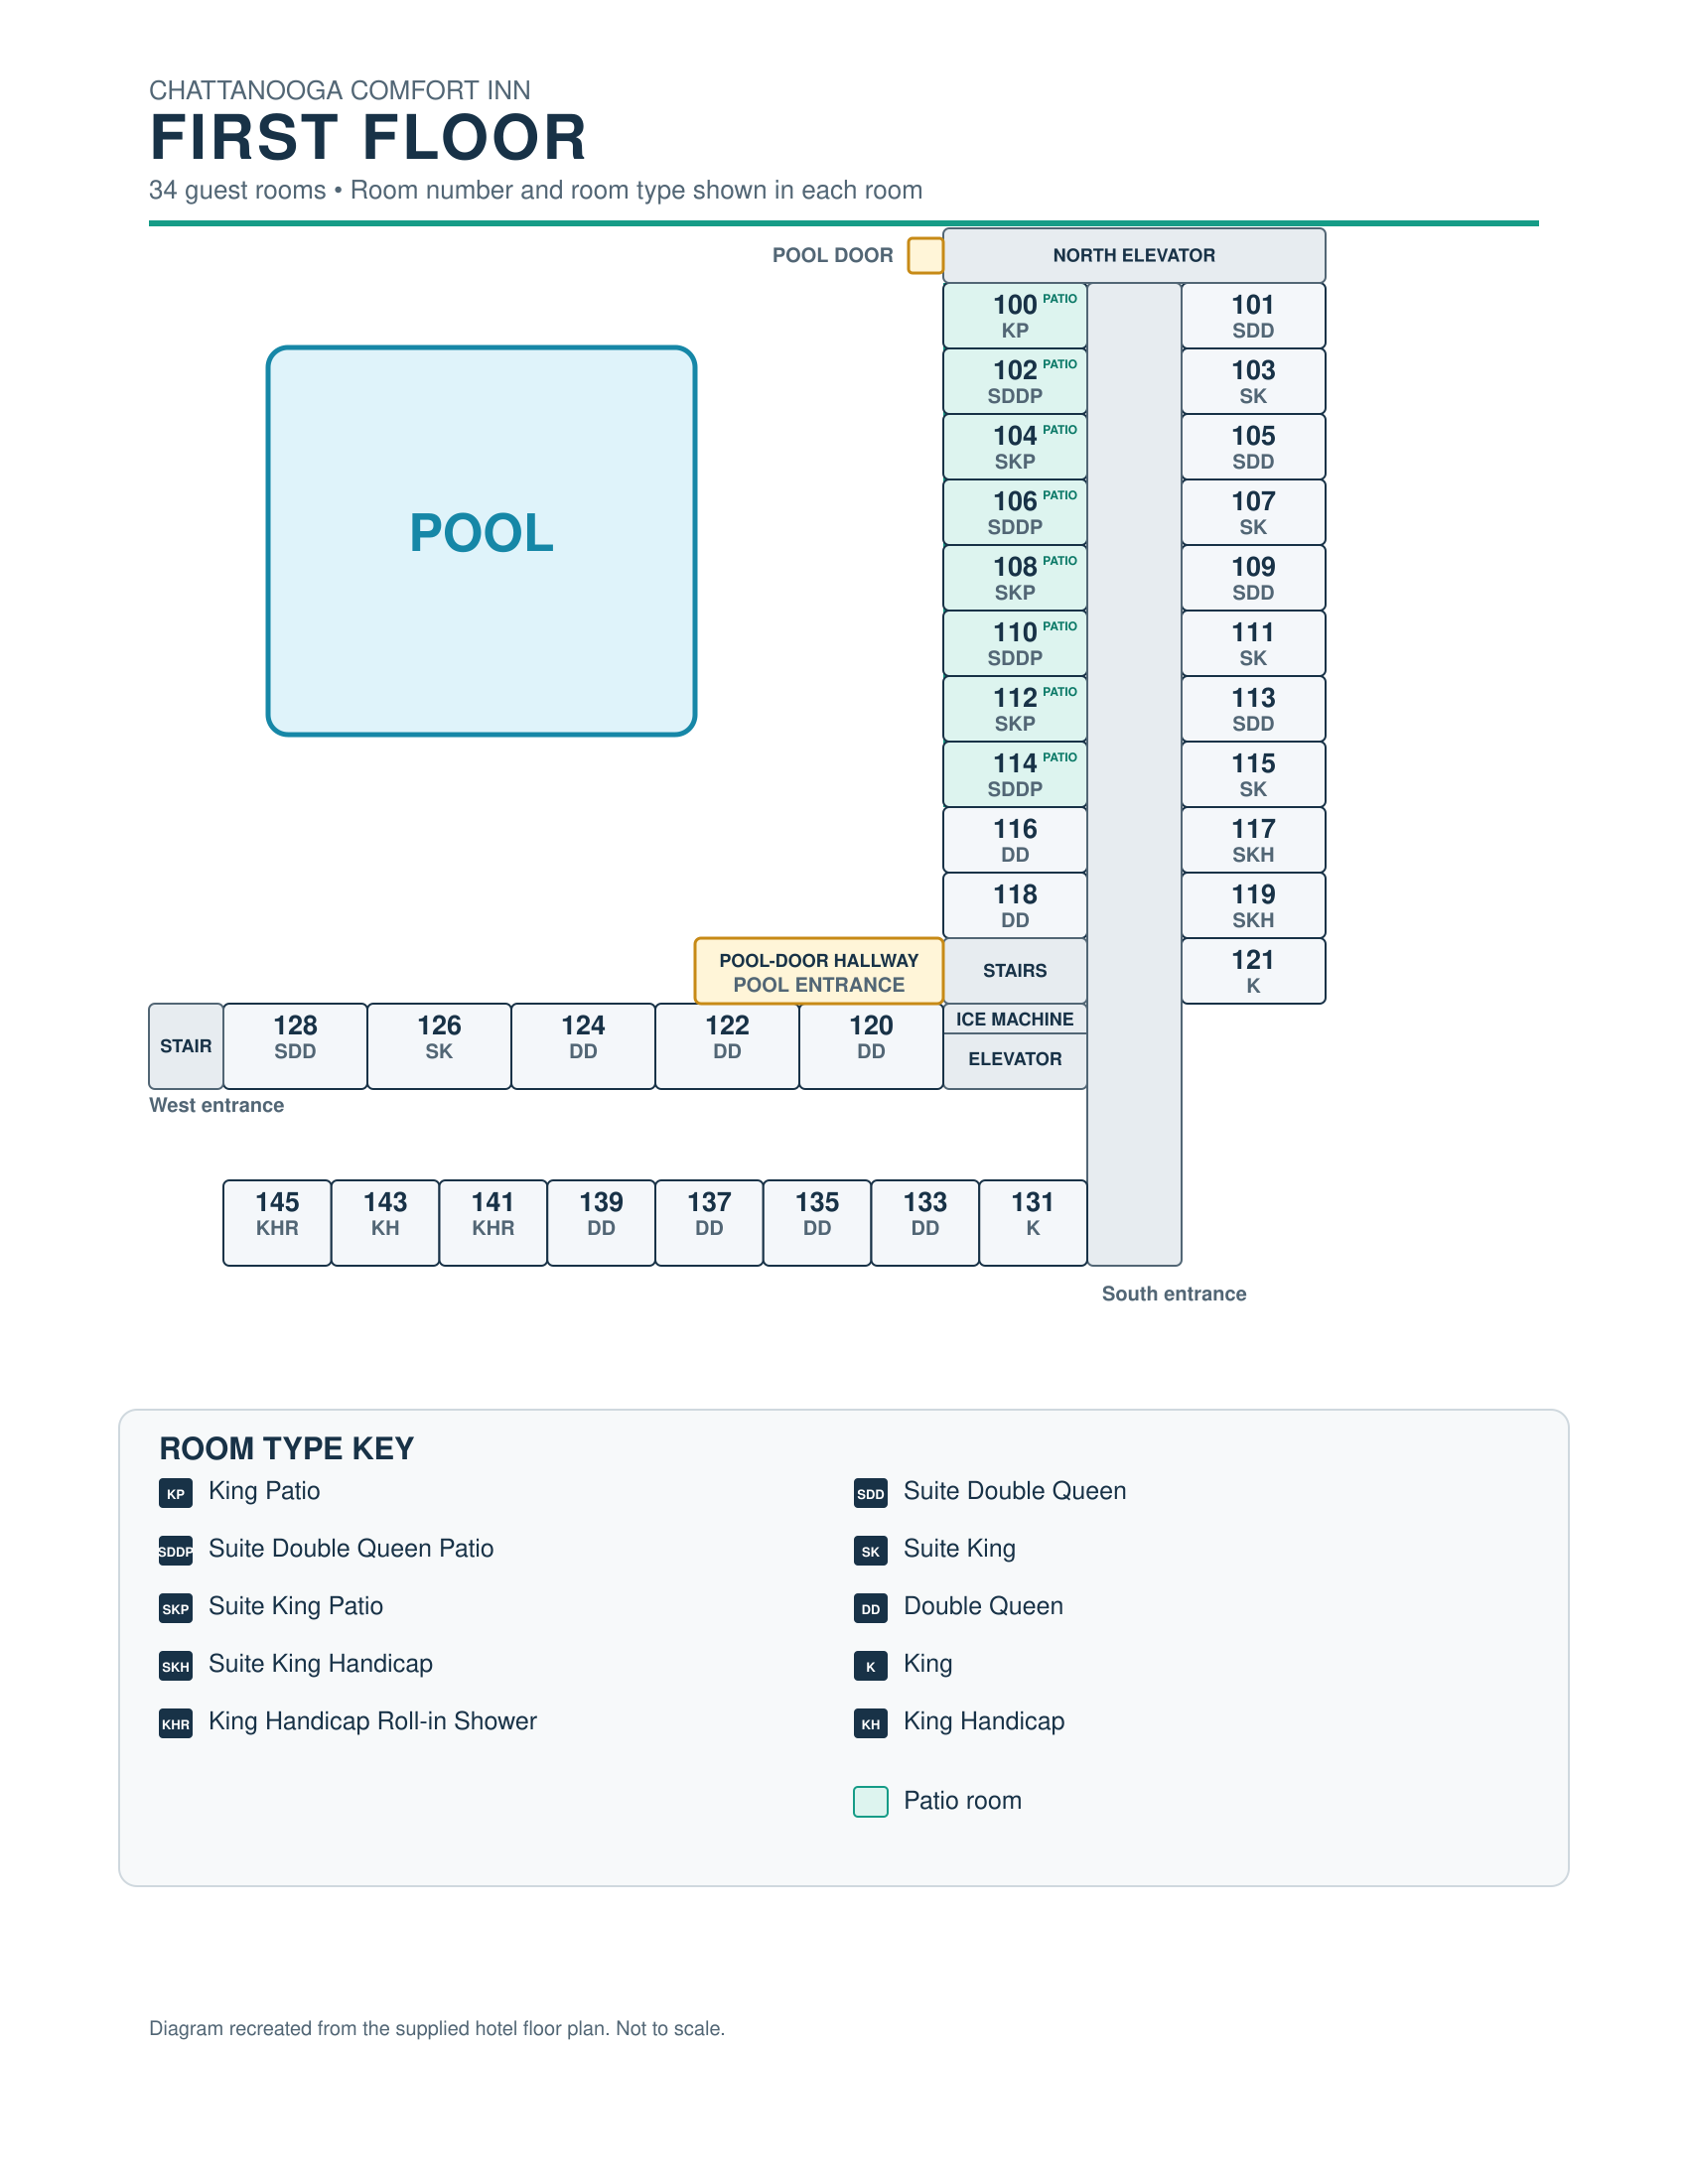
Task: Select the Ice Machine box
Action: (1015, 1019)
